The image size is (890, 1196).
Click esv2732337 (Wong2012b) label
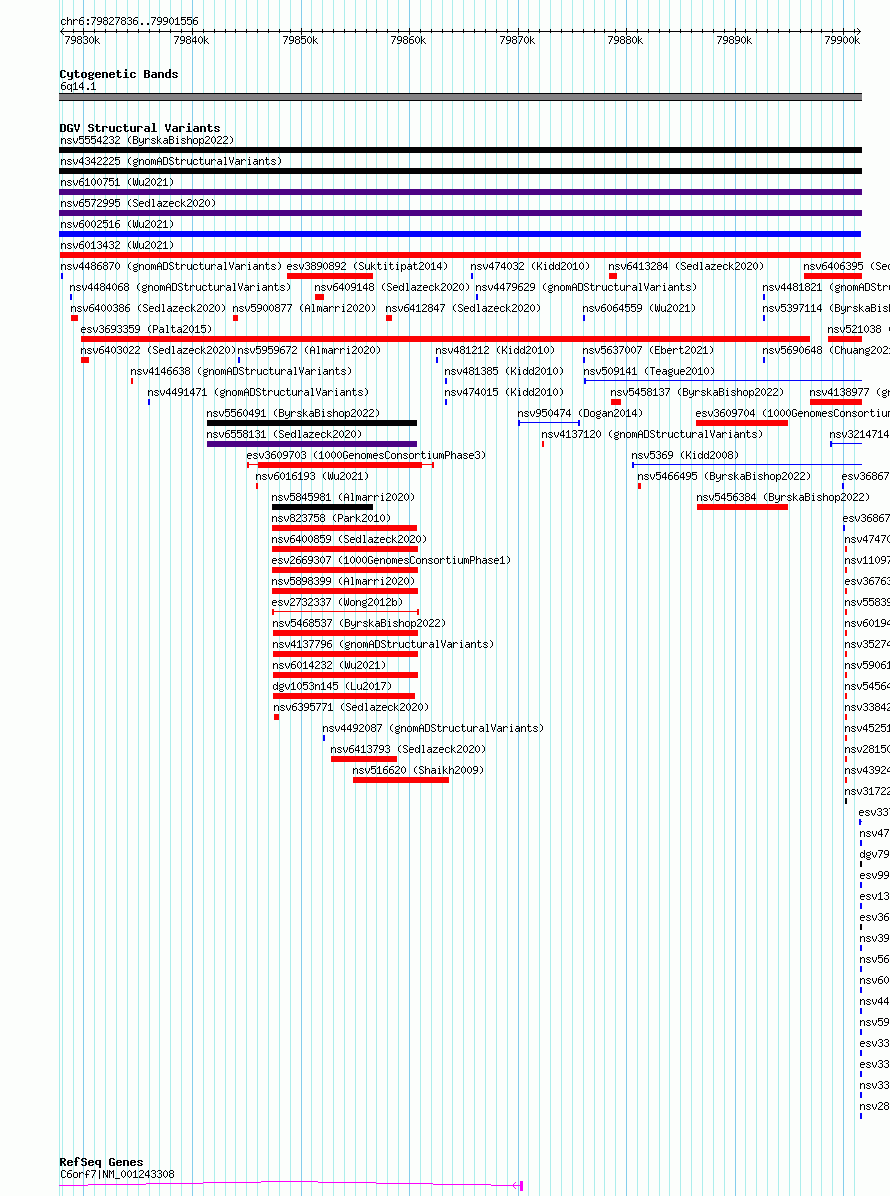pos(337,602)
